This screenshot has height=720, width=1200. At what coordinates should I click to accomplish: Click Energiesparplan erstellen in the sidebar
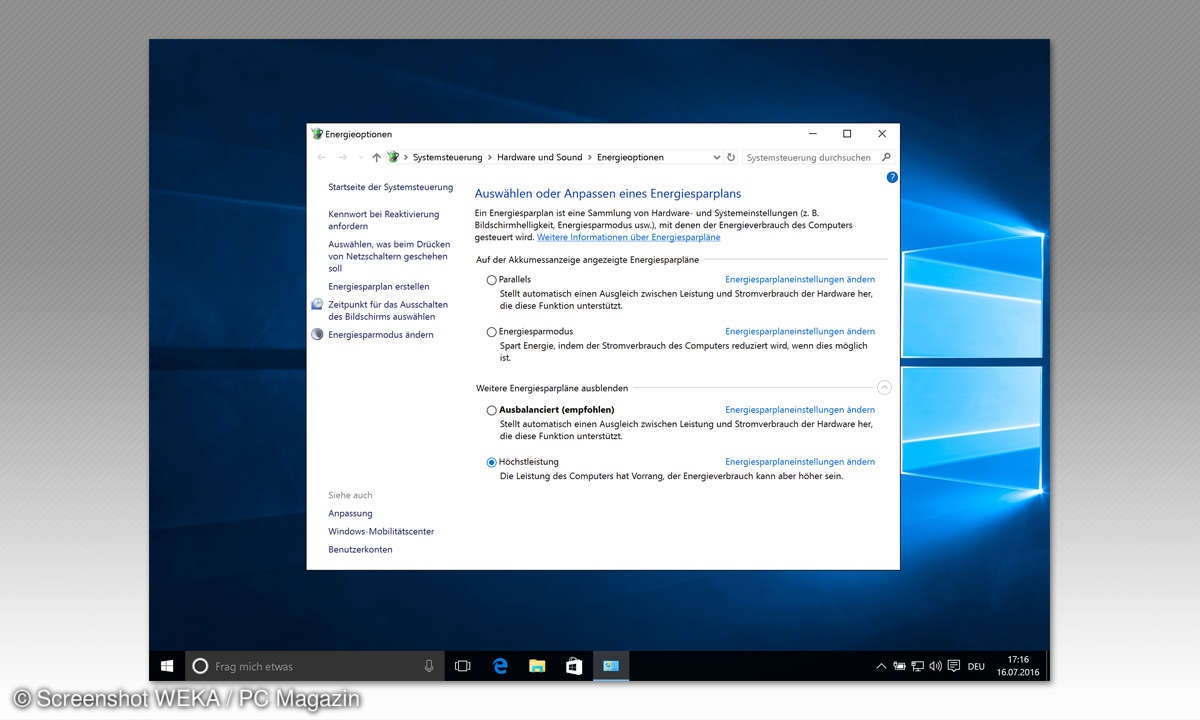pyautogui.click(x=378, y=287)
